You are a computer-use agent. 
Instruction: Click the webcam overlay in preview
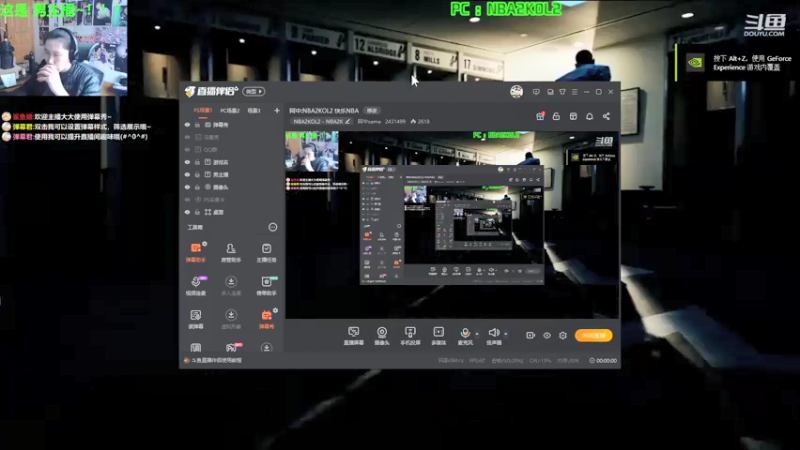pyautogui.click(x=312, y=151)
